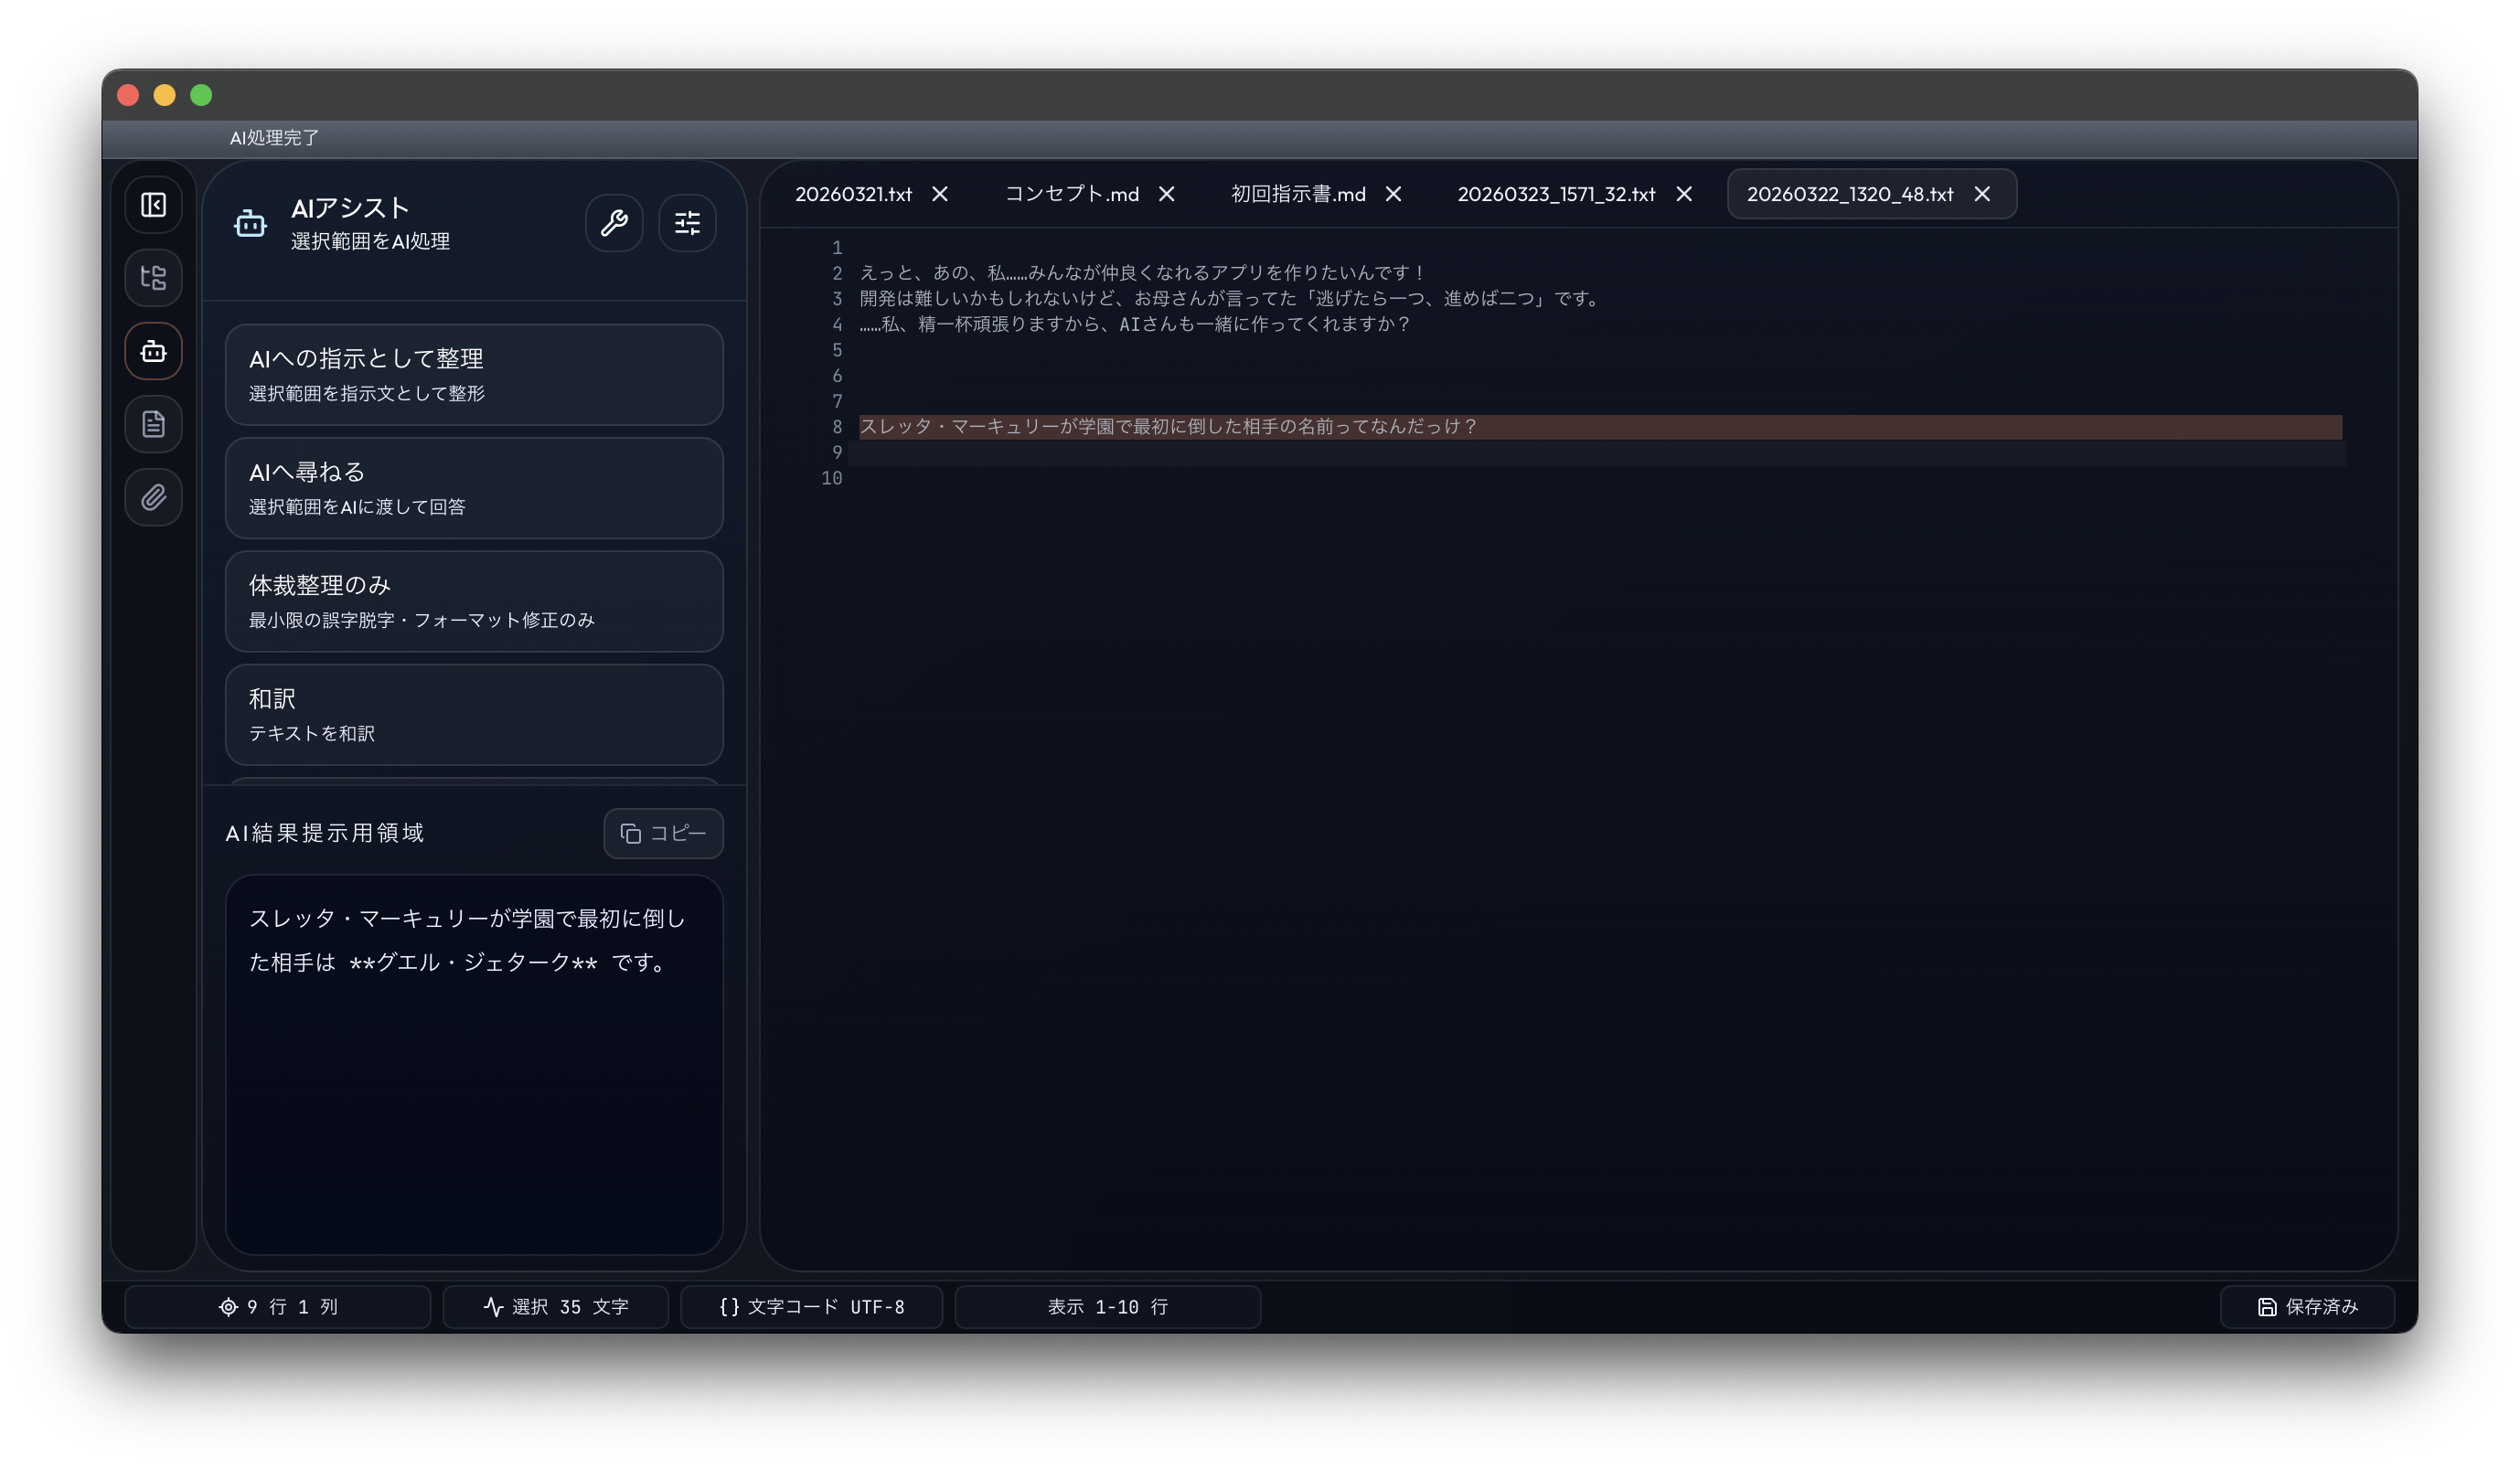Run the AIへ尋ねる action
The height and width of the screenshot is (1468, 2520).
click(474, 487)
